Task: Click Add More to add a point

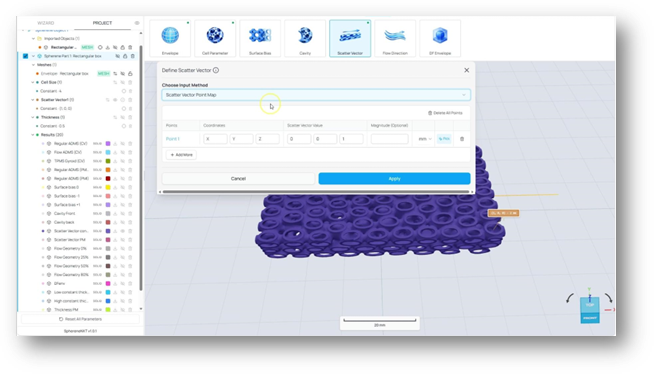Action: coord(181,155)
